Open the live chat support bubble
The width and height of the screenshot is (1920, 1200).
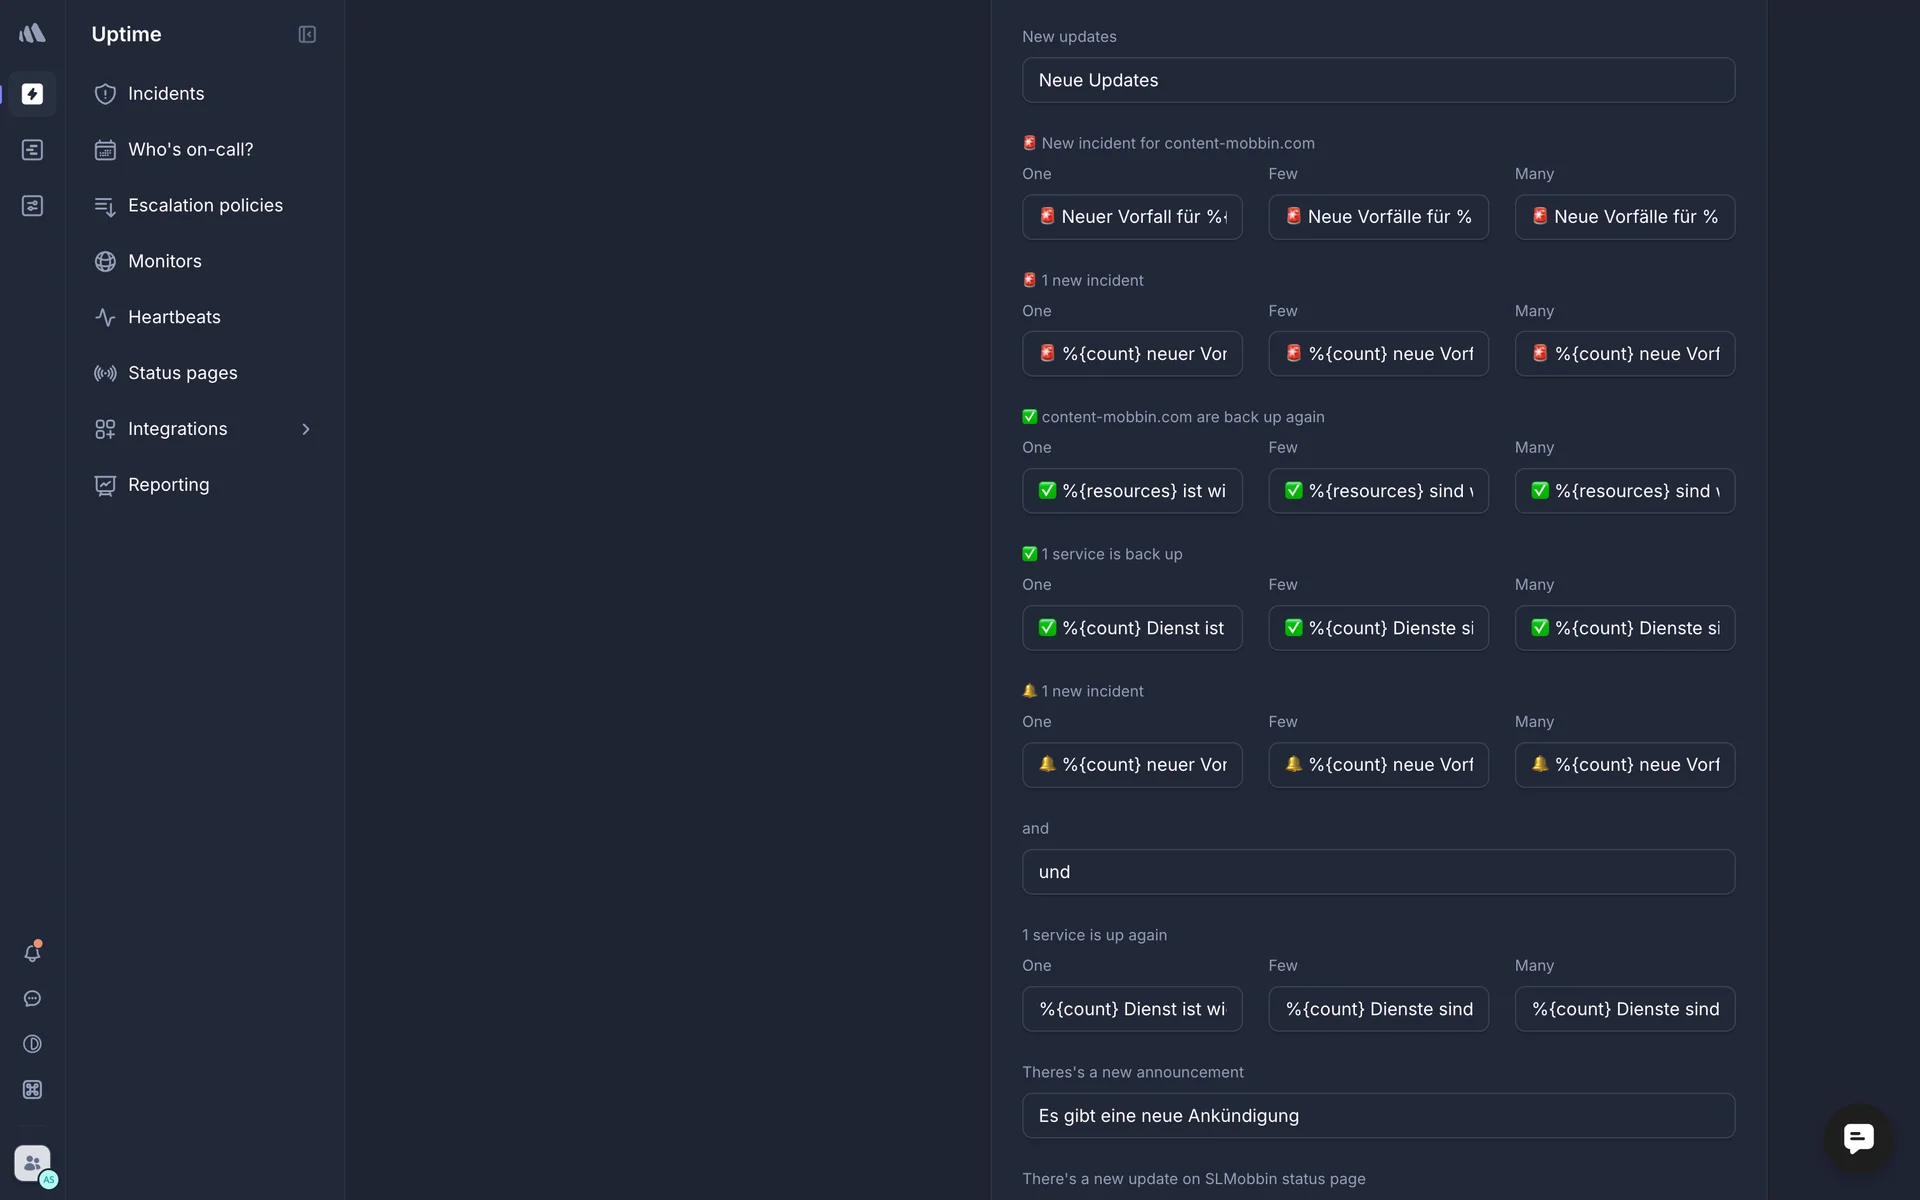[1858, 1138]
